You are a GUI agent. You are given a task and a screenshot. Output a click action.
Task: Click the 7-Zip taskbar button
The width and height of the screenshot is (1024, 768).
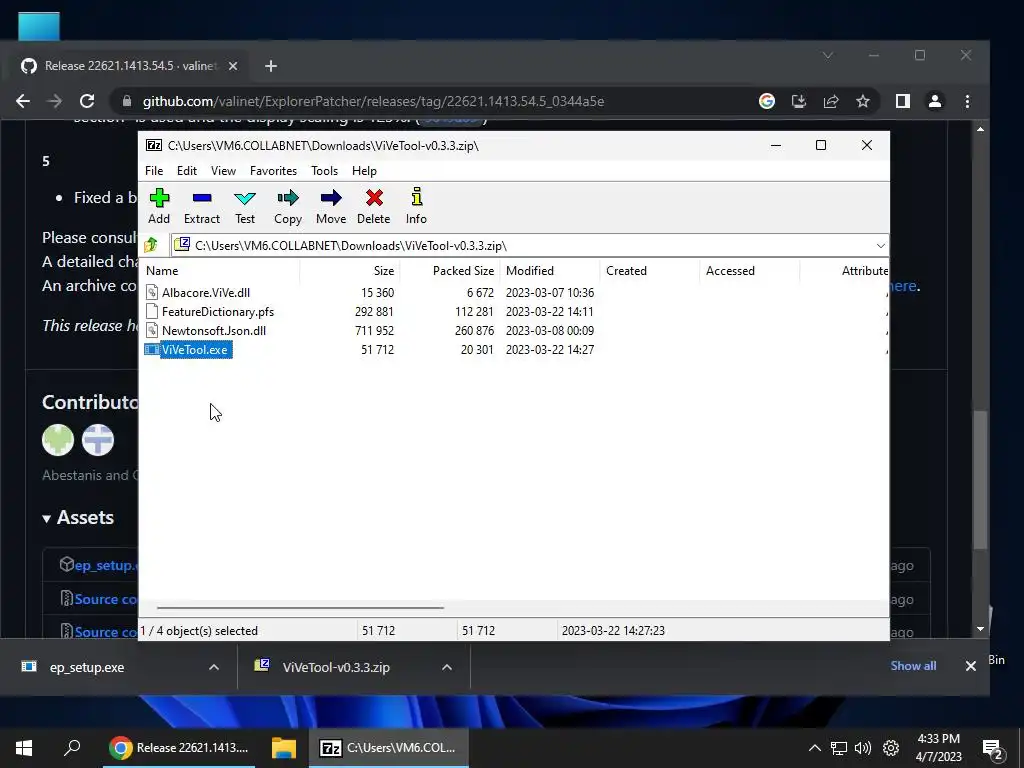coord(389,748)
